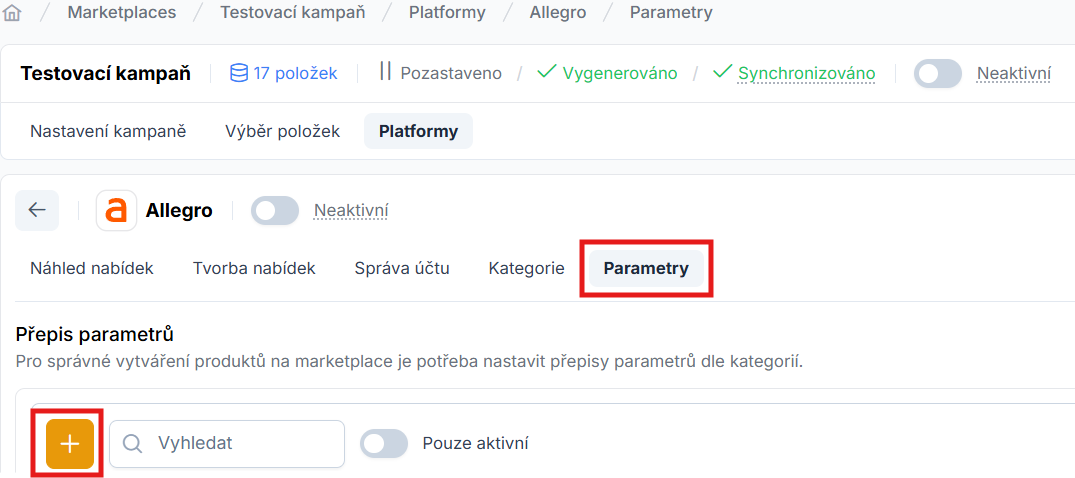Click the Allegro logo icon

click(117, 211)
